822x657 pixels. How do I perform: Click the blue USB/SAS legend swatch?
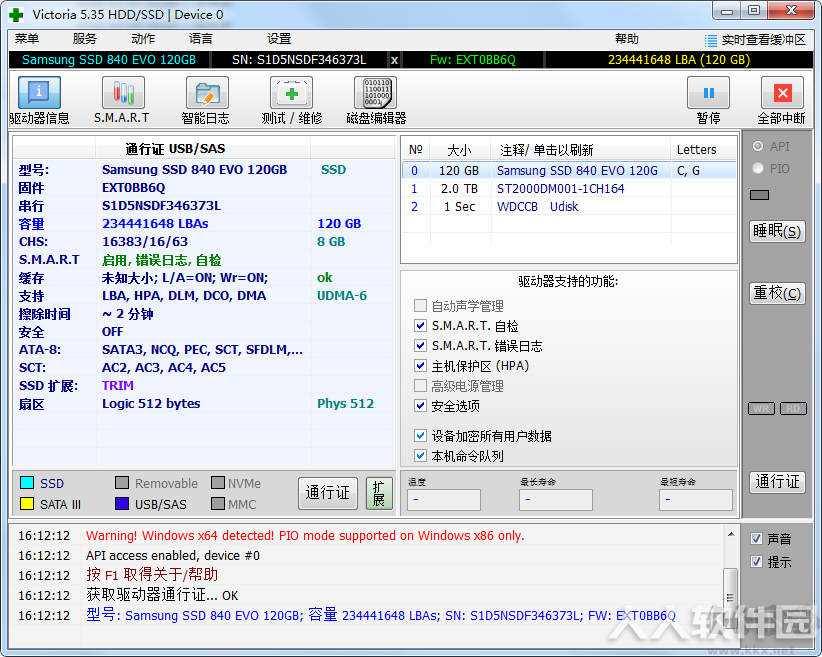[x=122, y=503]
